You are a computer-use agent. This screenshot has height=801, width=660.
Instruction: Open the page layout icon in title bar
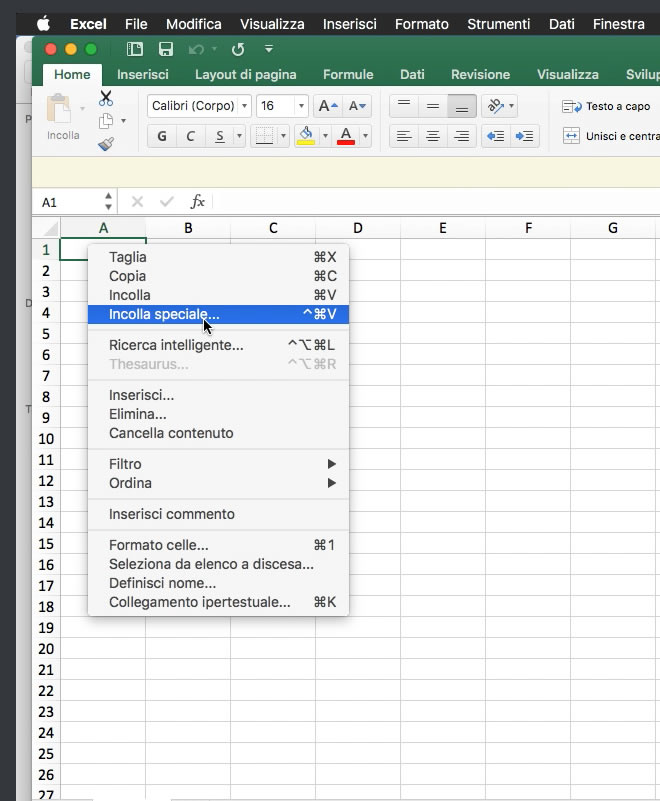point(135,49)
